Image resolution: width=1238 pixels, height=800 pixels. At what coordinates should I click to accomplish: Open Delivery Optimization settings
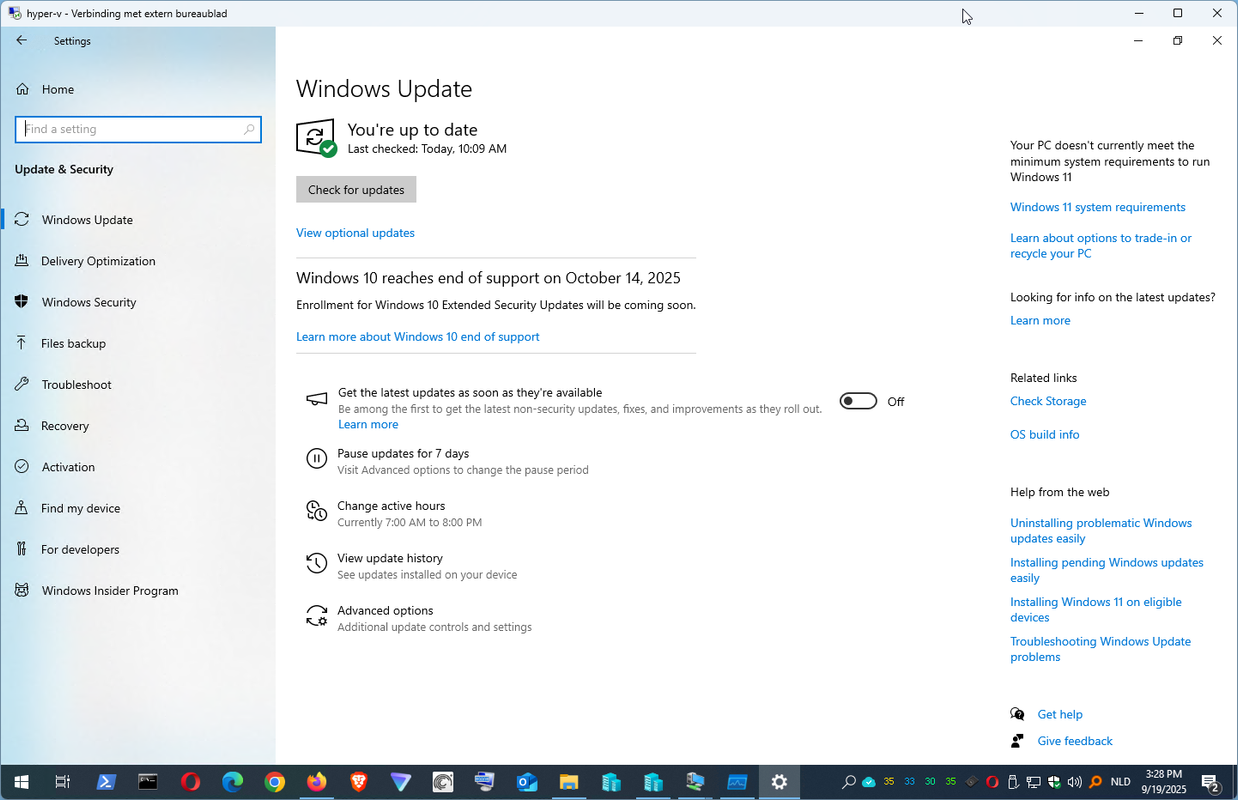98,261
